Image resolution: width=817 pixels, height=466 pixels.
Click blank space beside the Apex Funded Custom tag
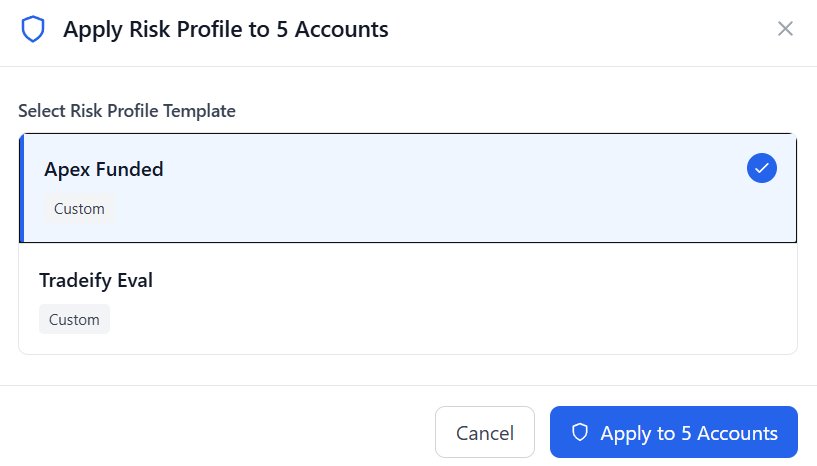point(400,210)
